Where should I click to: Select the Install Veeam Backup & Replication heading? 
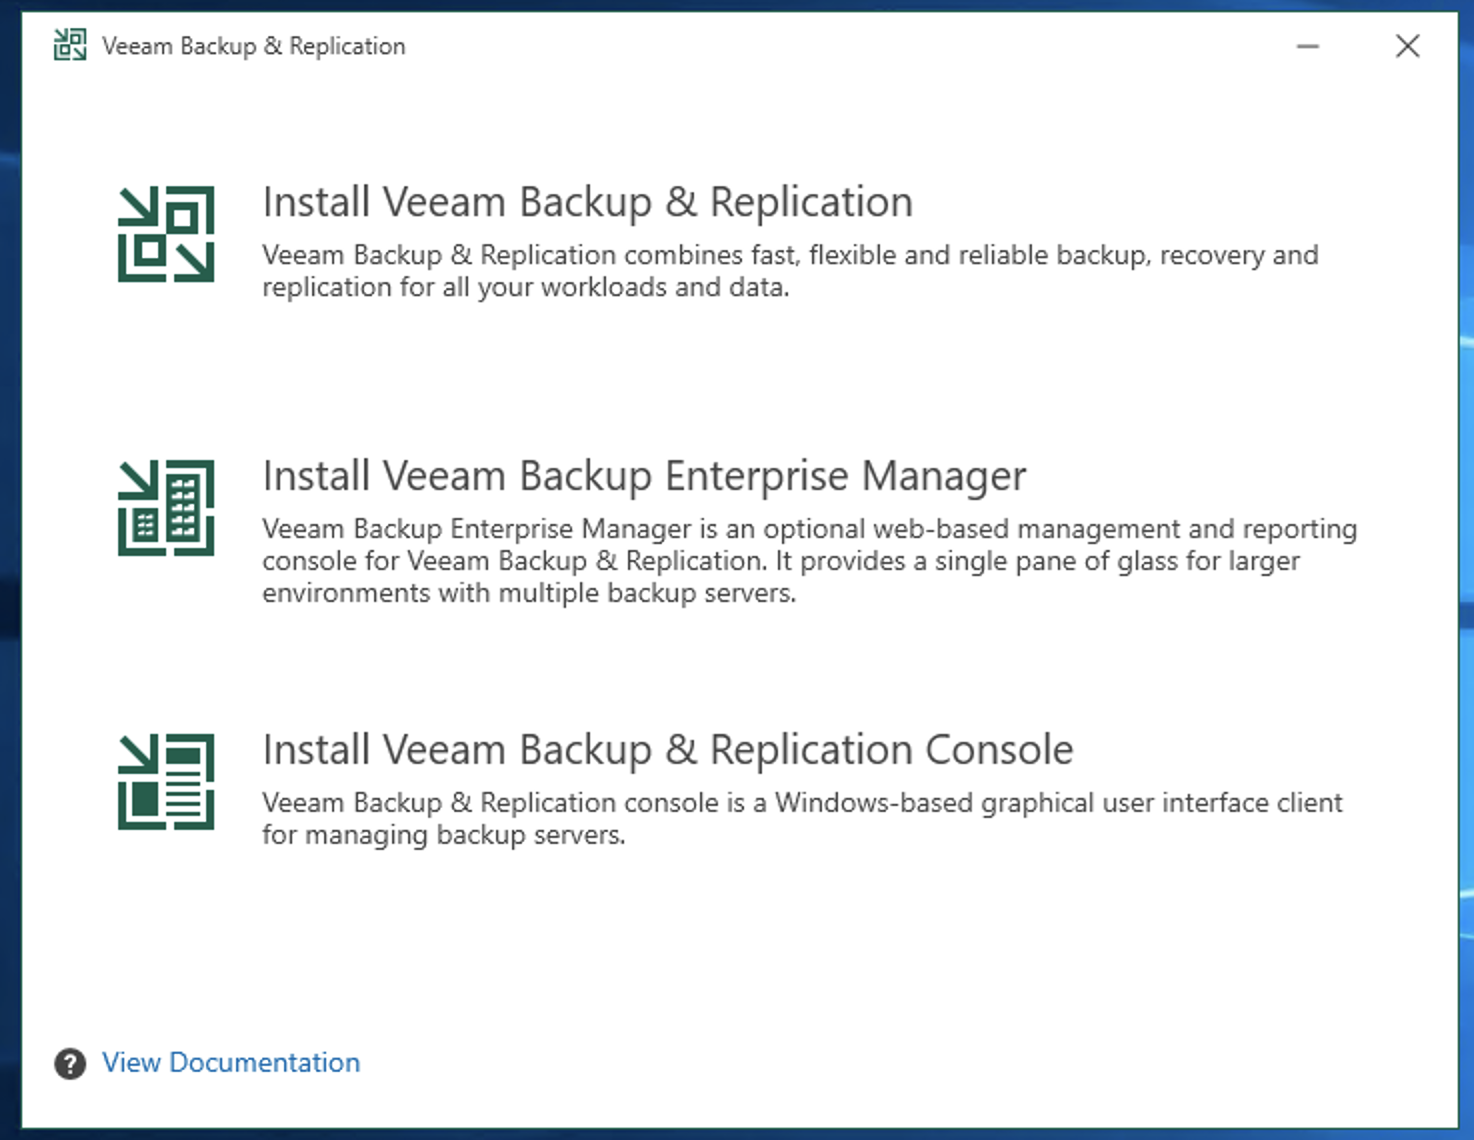tap(587, 202)
